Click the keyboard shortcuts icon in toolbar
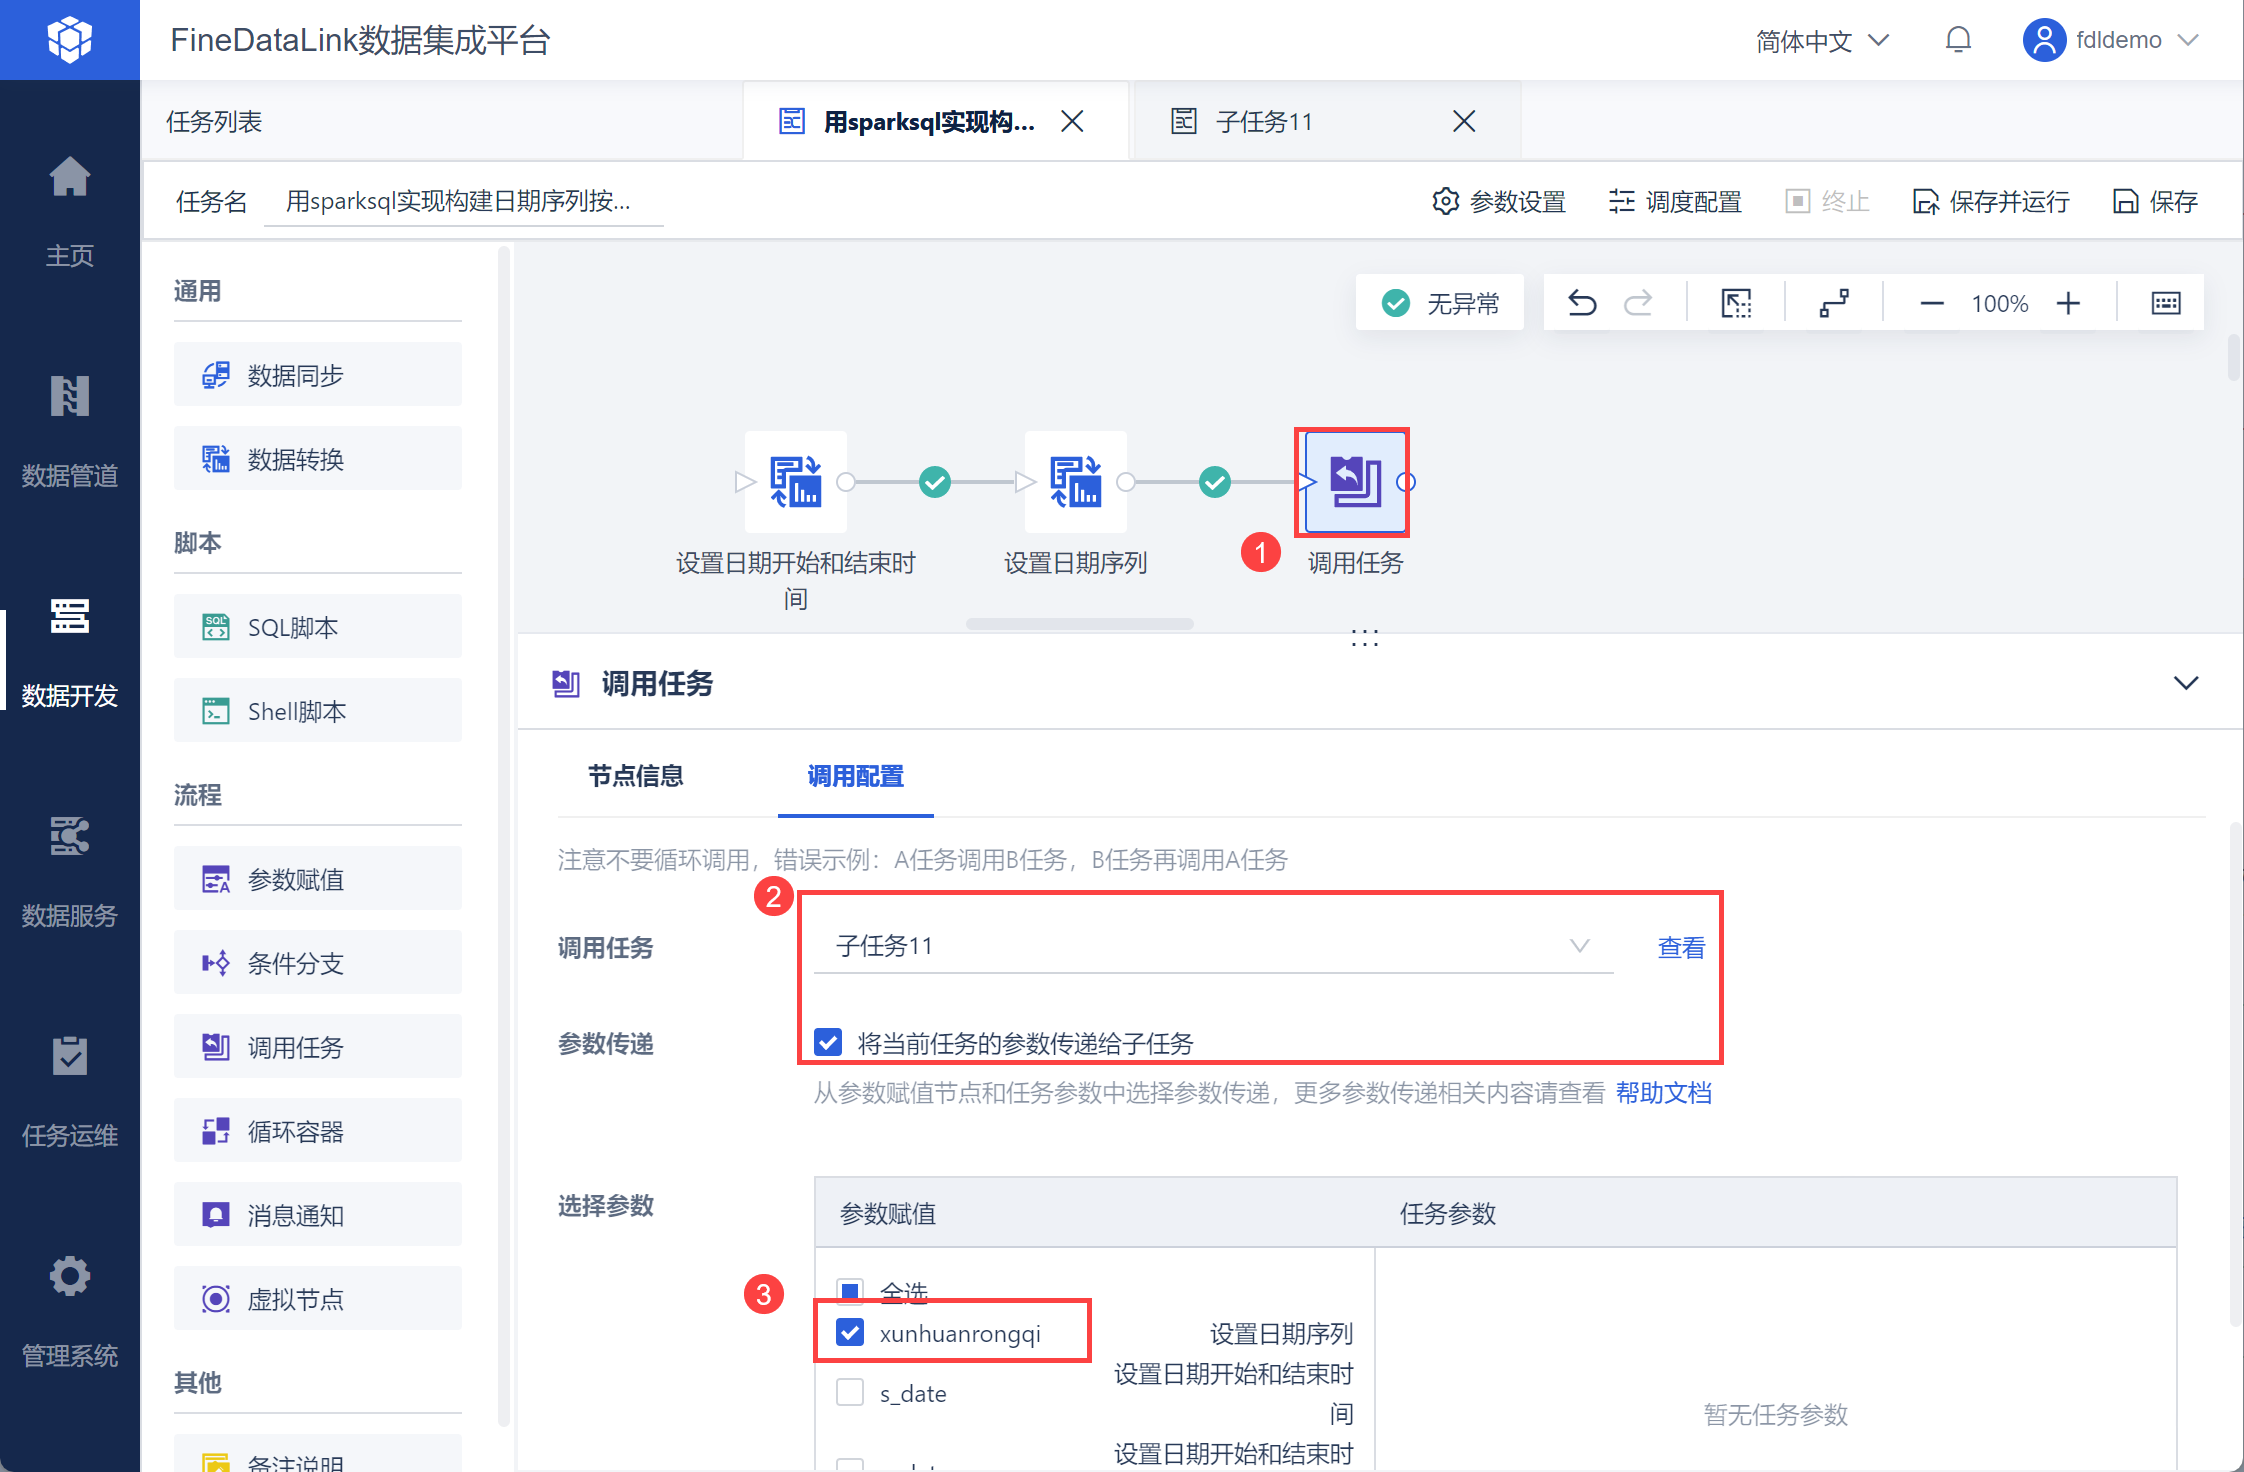 pyautogui.click(x=2166, y=303)
